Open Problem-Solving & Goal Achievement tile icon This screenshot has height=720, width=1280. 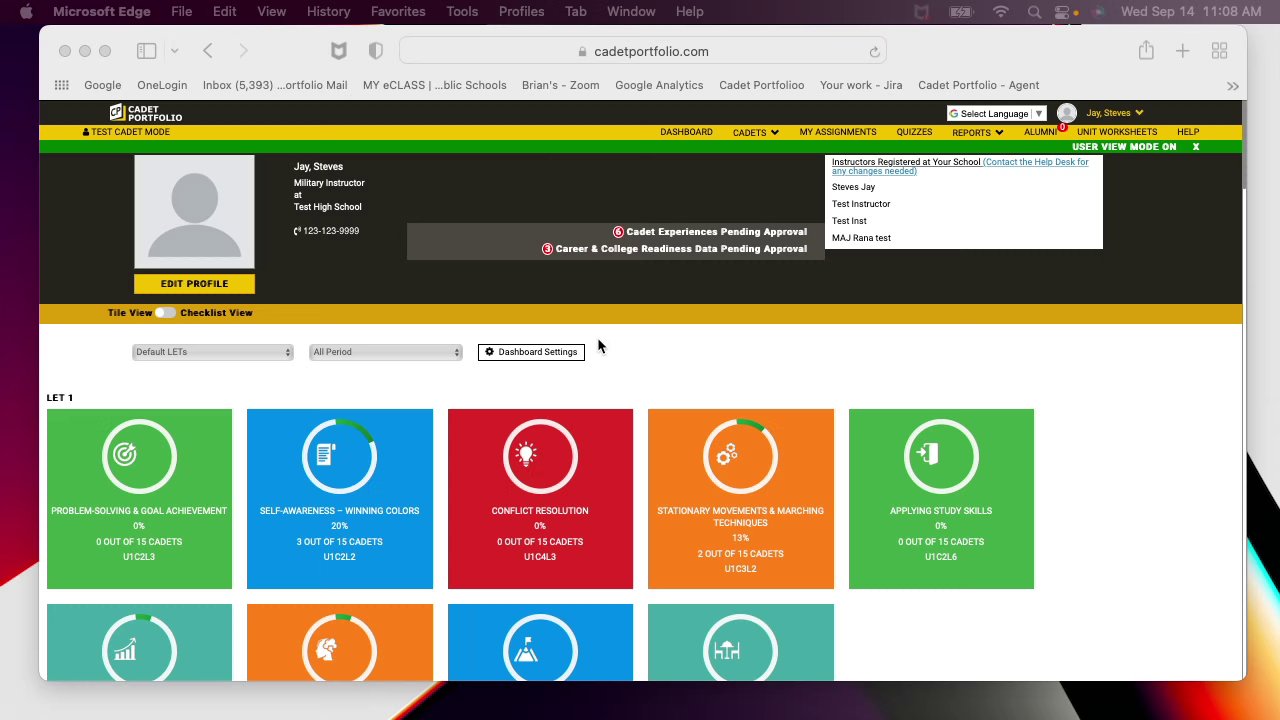(125, 455)
